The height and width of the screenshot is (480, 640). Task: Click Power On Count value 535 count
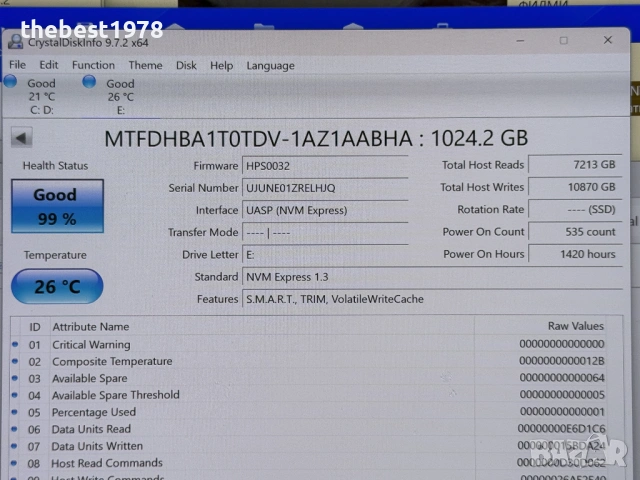point(575,231)
